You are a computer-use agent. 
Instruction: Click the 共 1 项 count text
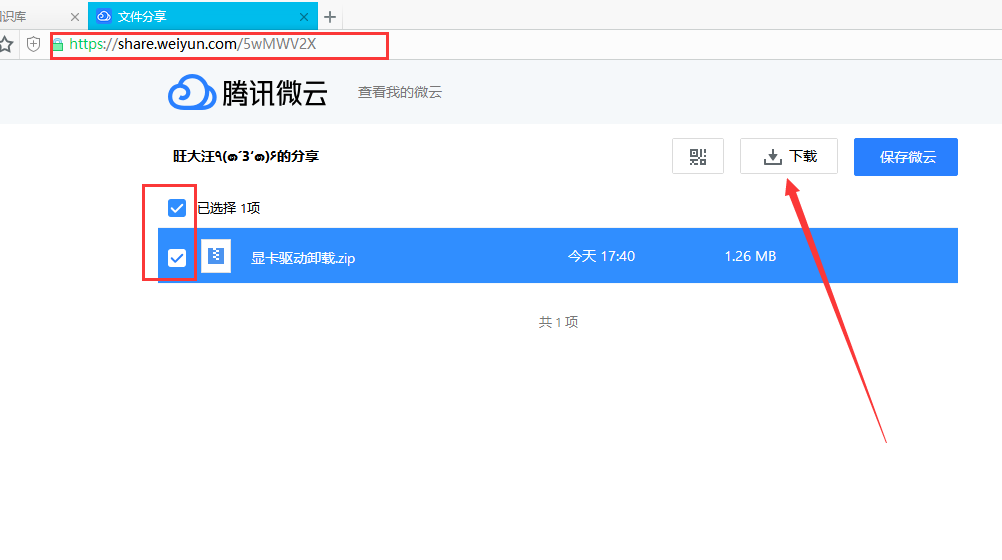(559, 322)
